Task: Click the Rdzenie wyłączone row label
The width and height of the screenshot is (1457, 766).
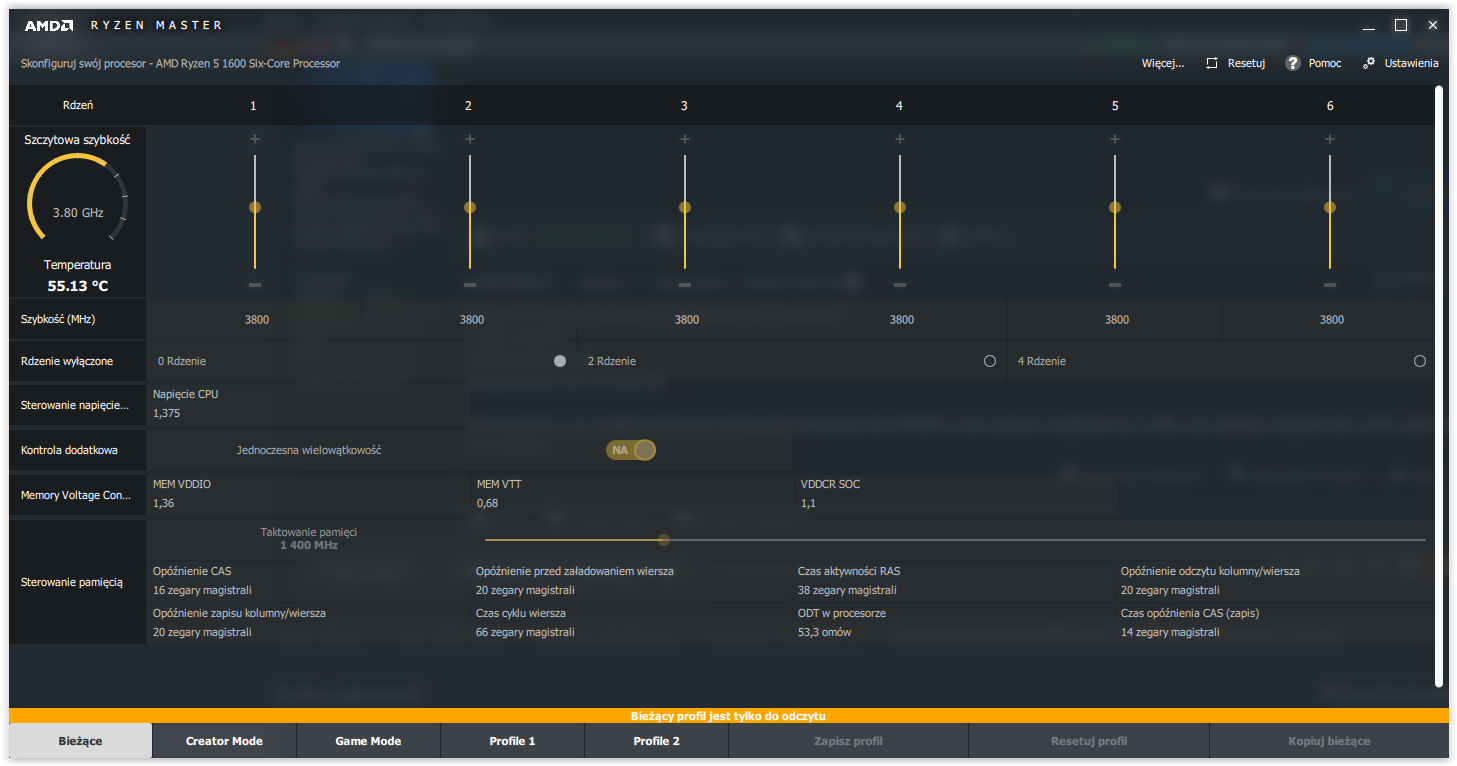Action: coord(67,361)
